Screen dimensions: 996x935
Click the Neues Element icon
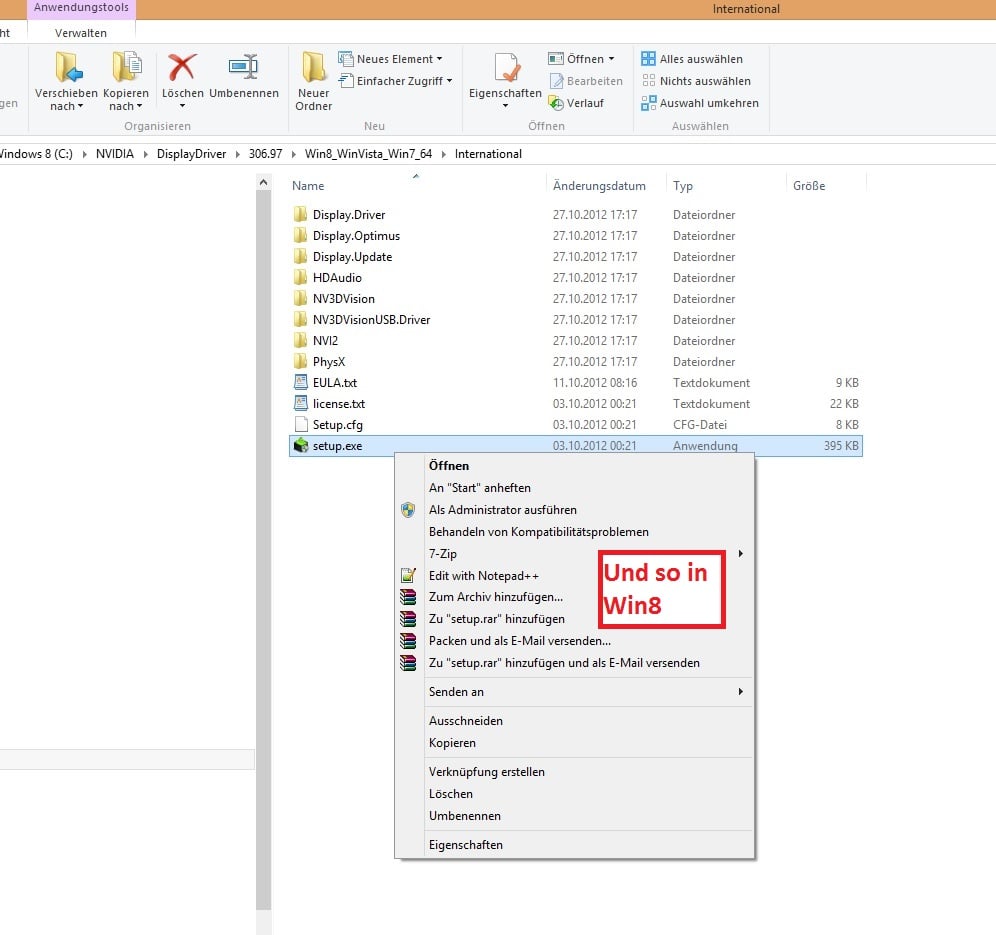tap(346, 59)
